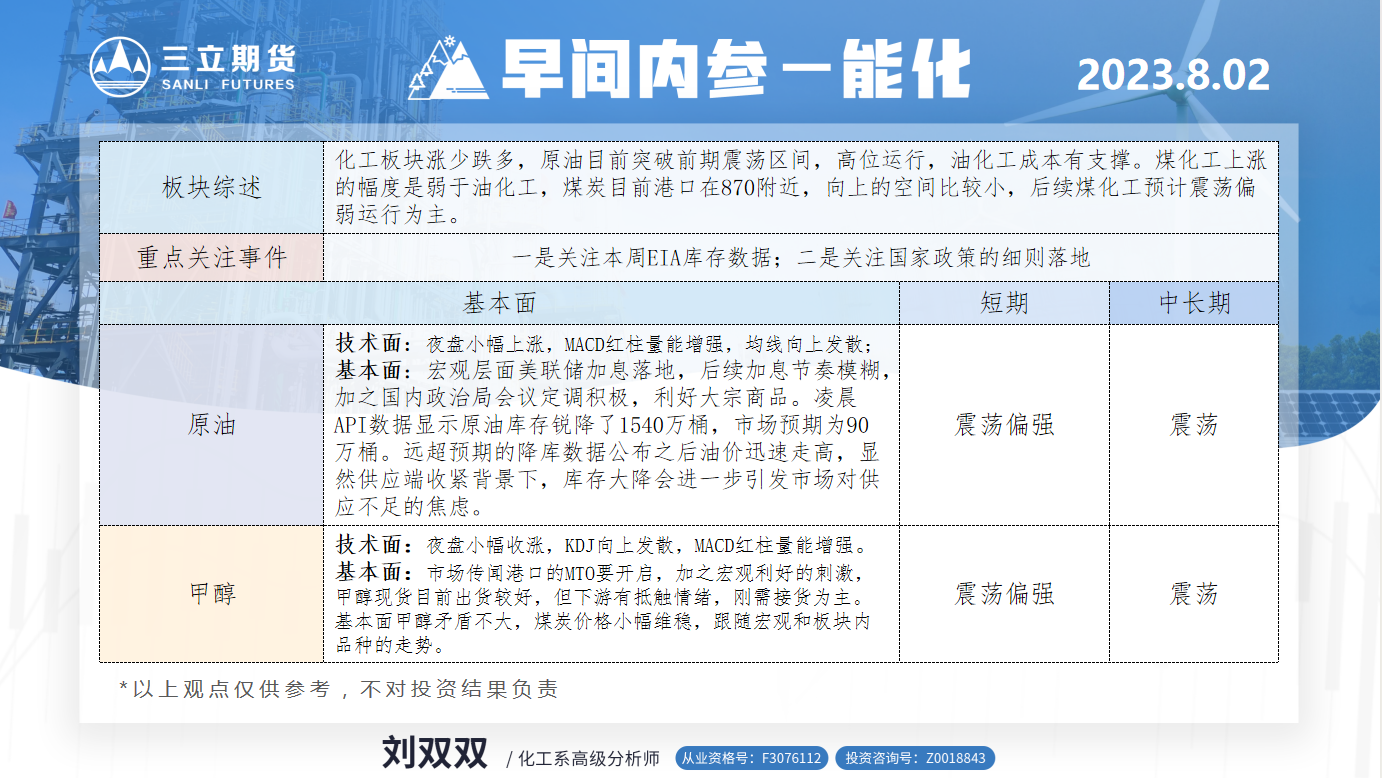
Task: Click the EIA库存数据 key events text
Action: (800, 258)
